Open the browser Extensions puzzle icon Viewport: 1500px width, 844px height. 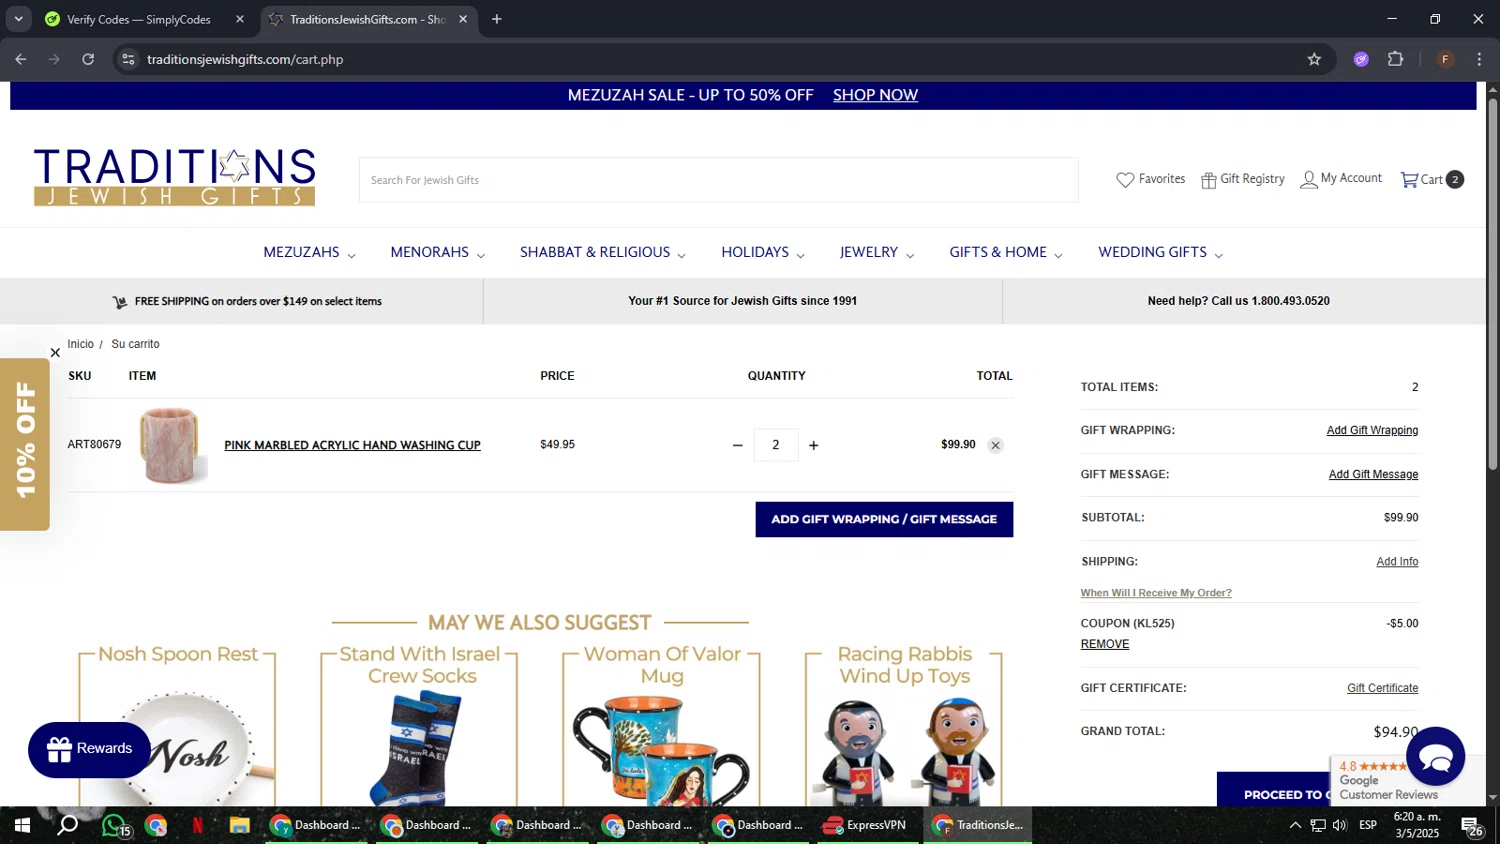tap(1396, 59)
